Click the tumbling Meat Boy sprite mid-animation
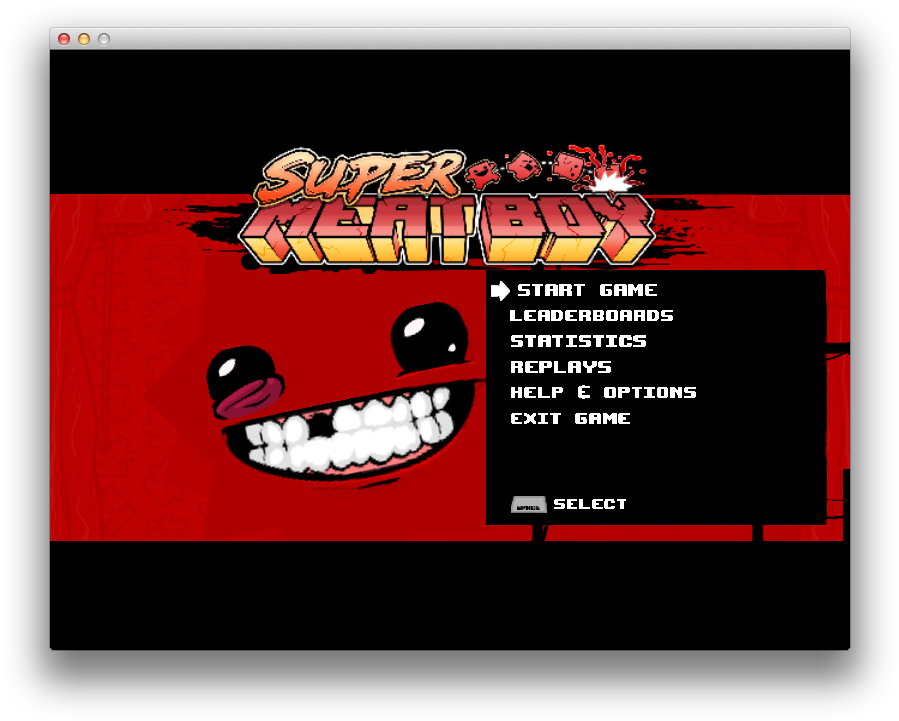The width and height of the screenshot is (899, 721). 524,166
